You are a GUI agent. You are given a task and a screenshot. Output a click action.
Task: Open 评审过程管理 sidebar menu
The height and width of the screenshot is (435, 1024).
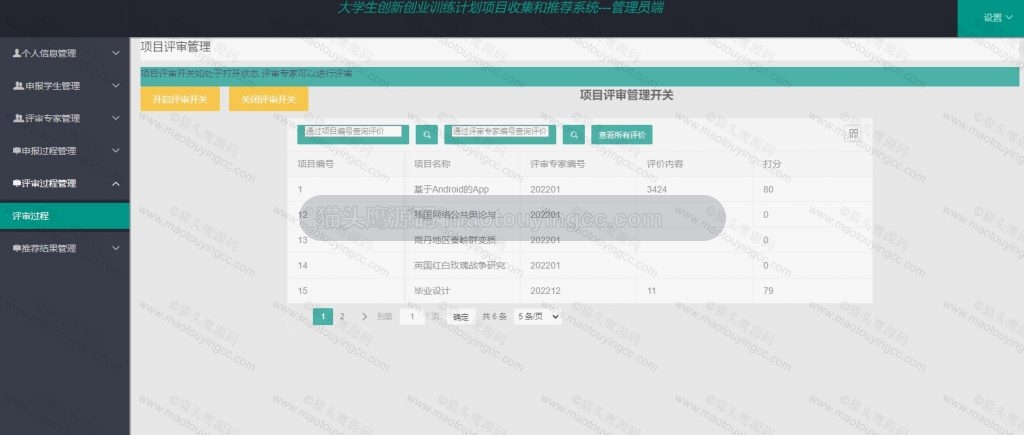click(65, 184)
